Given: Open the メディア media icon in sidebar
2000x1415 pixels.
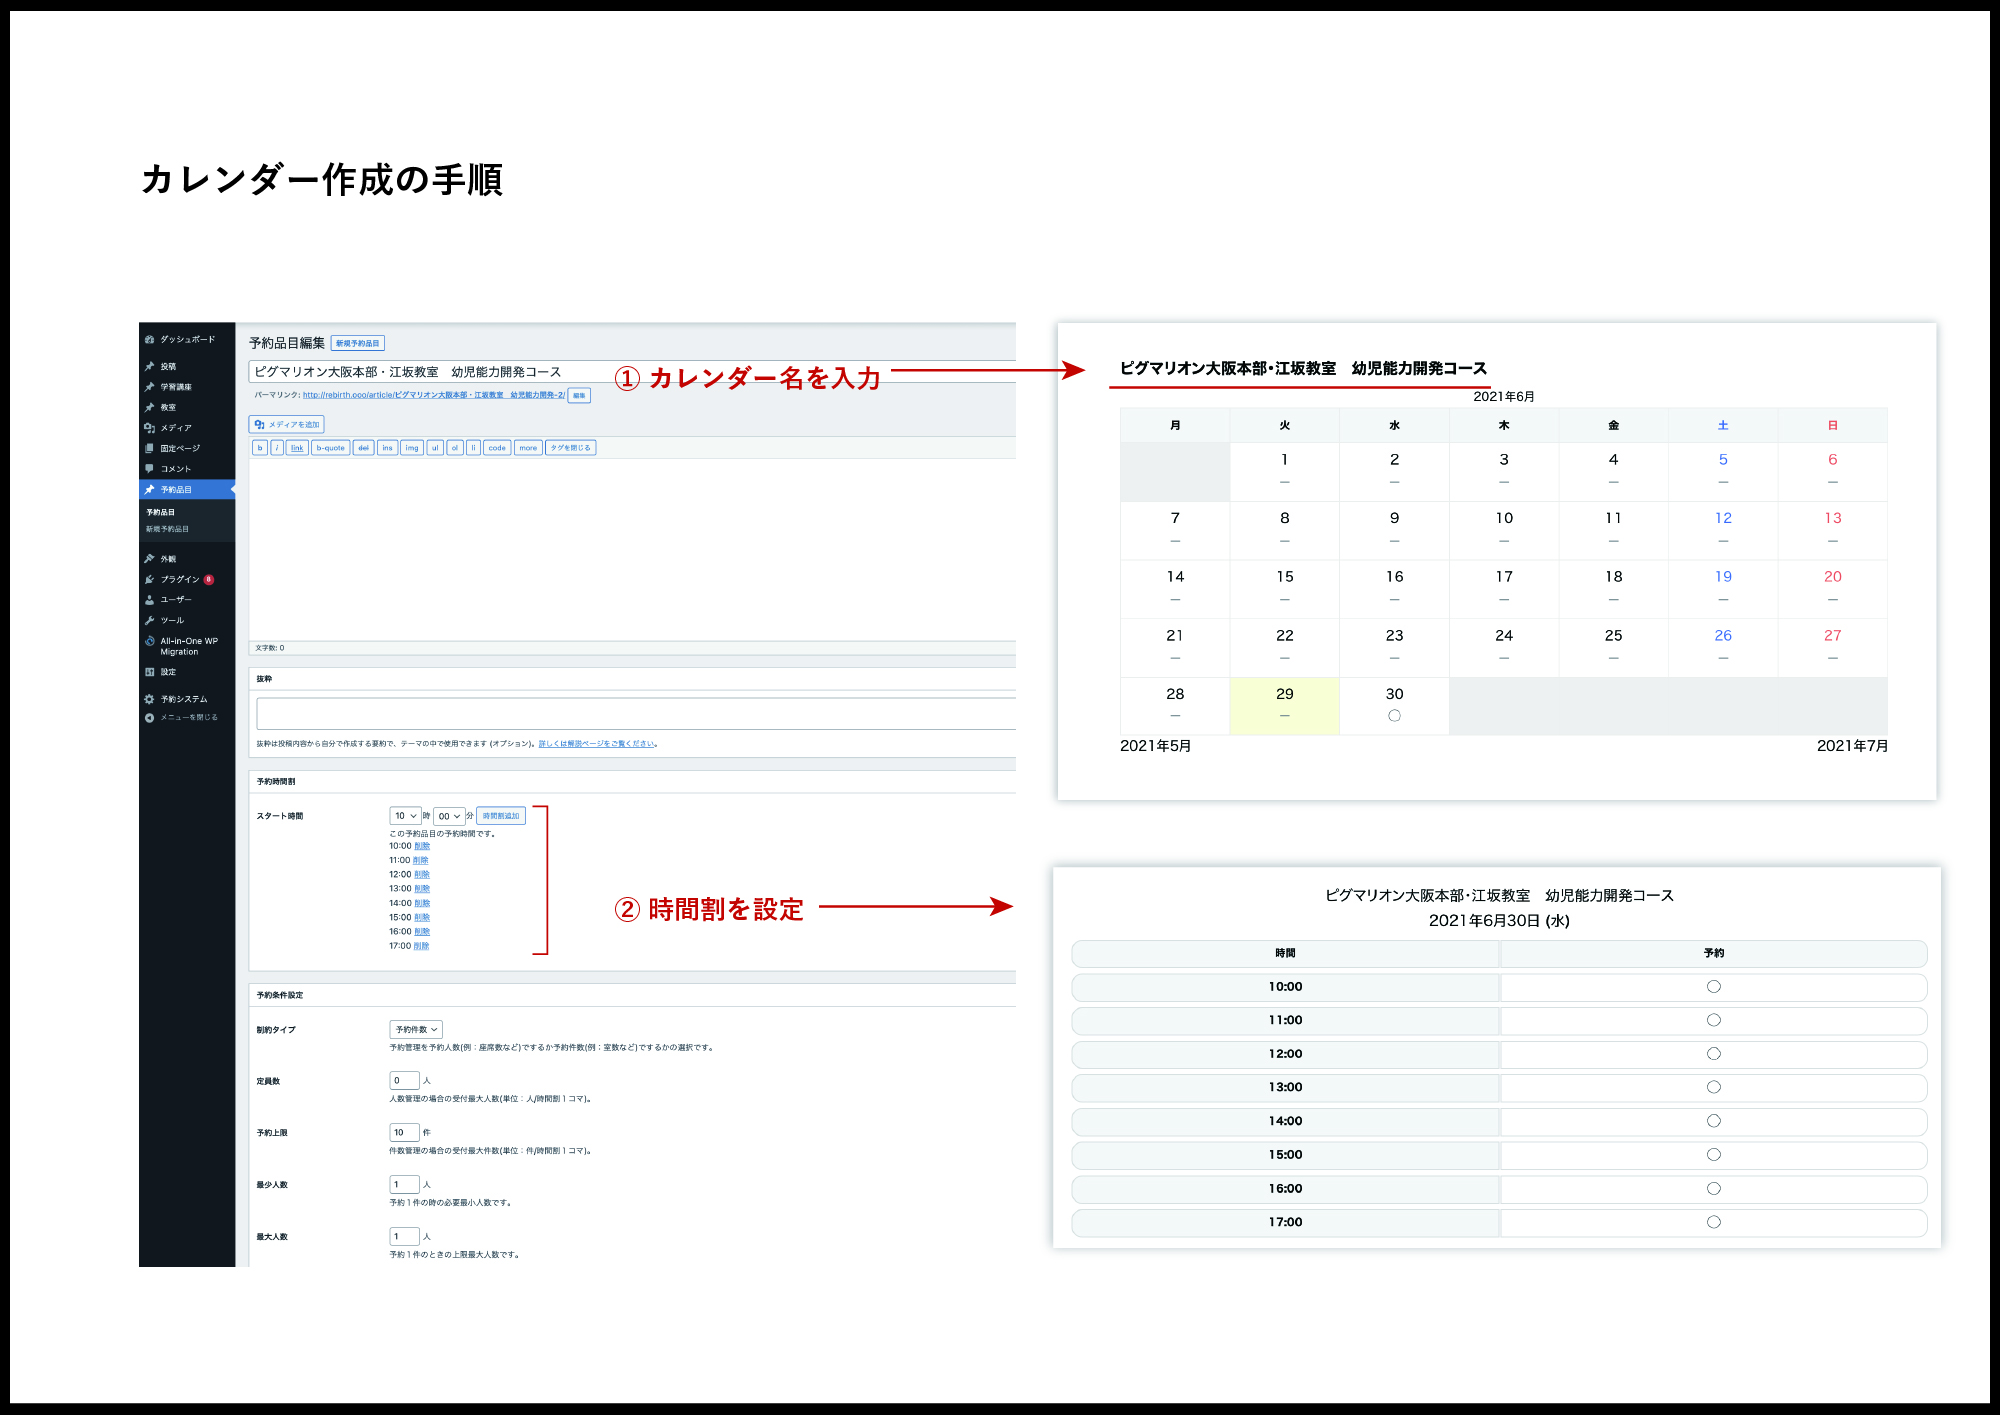Looking at the screenshot, I should point(149,428).
